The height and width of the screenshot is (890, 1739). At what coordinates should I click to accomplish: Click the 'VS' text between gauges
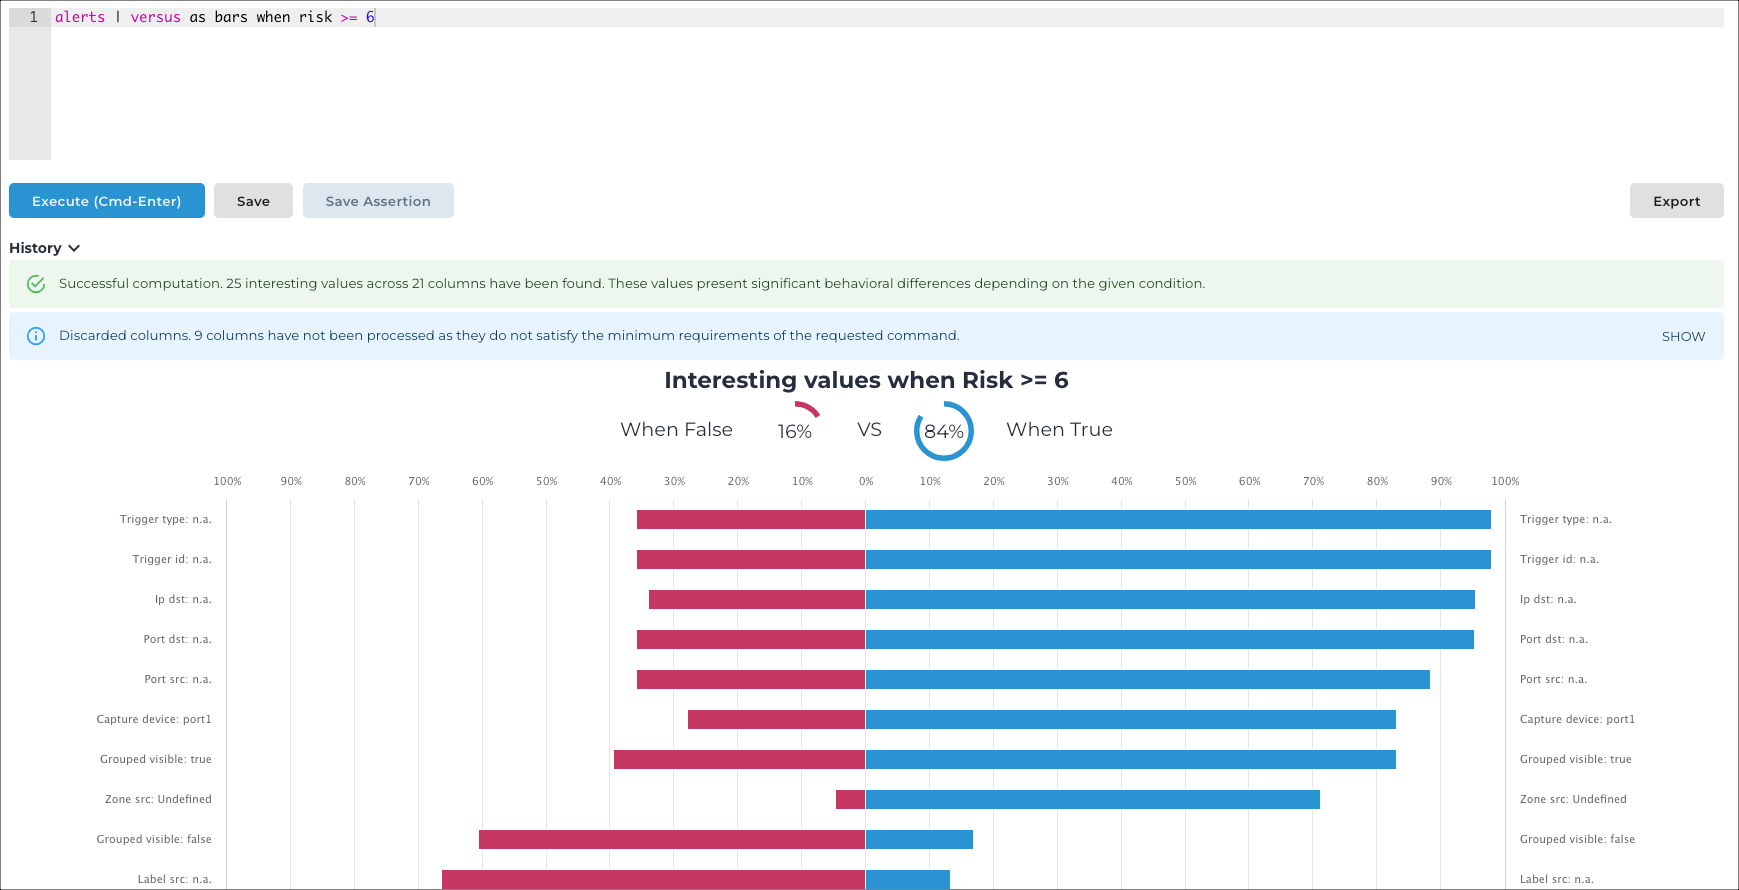click(869, 429)
